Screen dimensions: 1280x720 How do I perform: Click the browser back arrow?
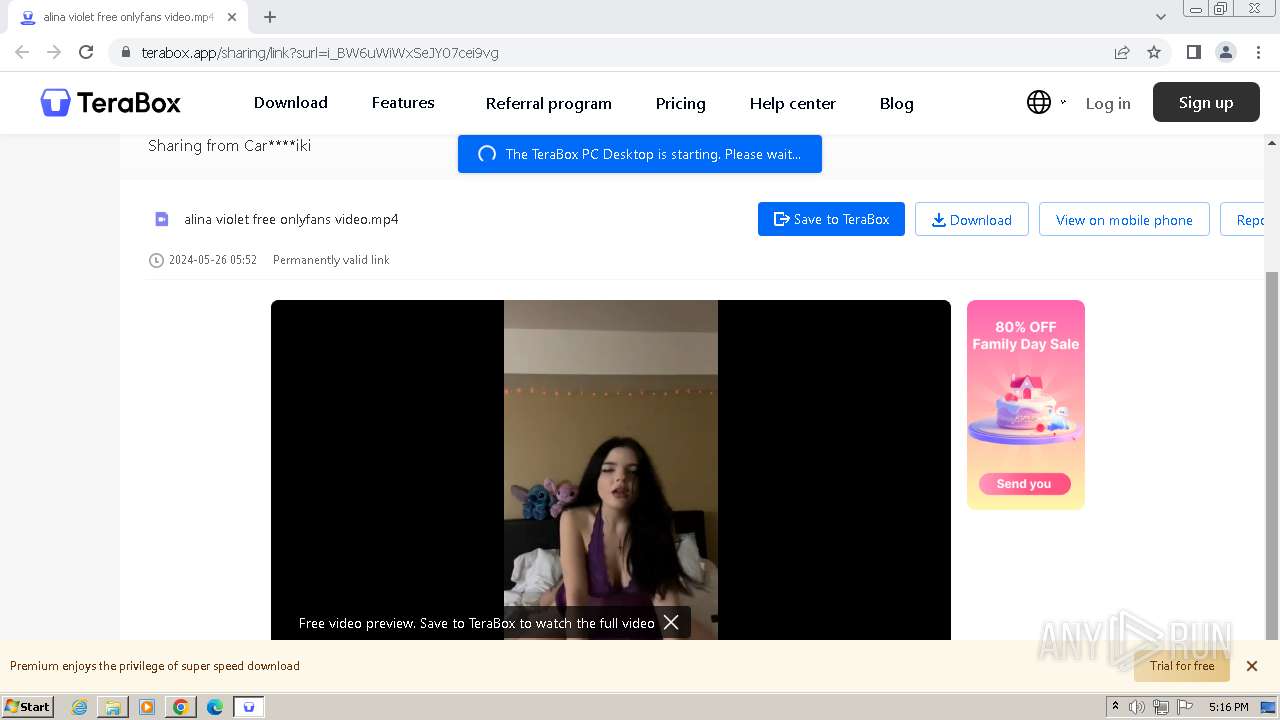point(22,52)
